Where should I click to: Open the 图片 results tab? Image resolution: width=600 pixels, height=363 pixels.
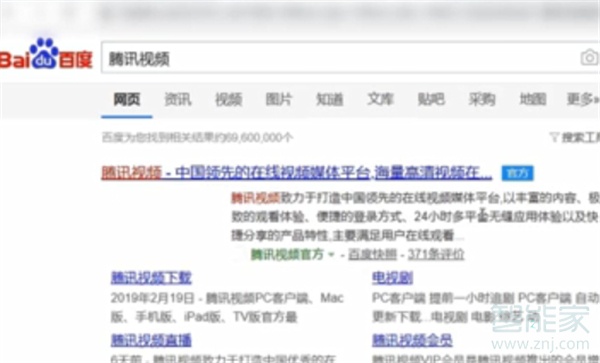click(x=279, y=99)
